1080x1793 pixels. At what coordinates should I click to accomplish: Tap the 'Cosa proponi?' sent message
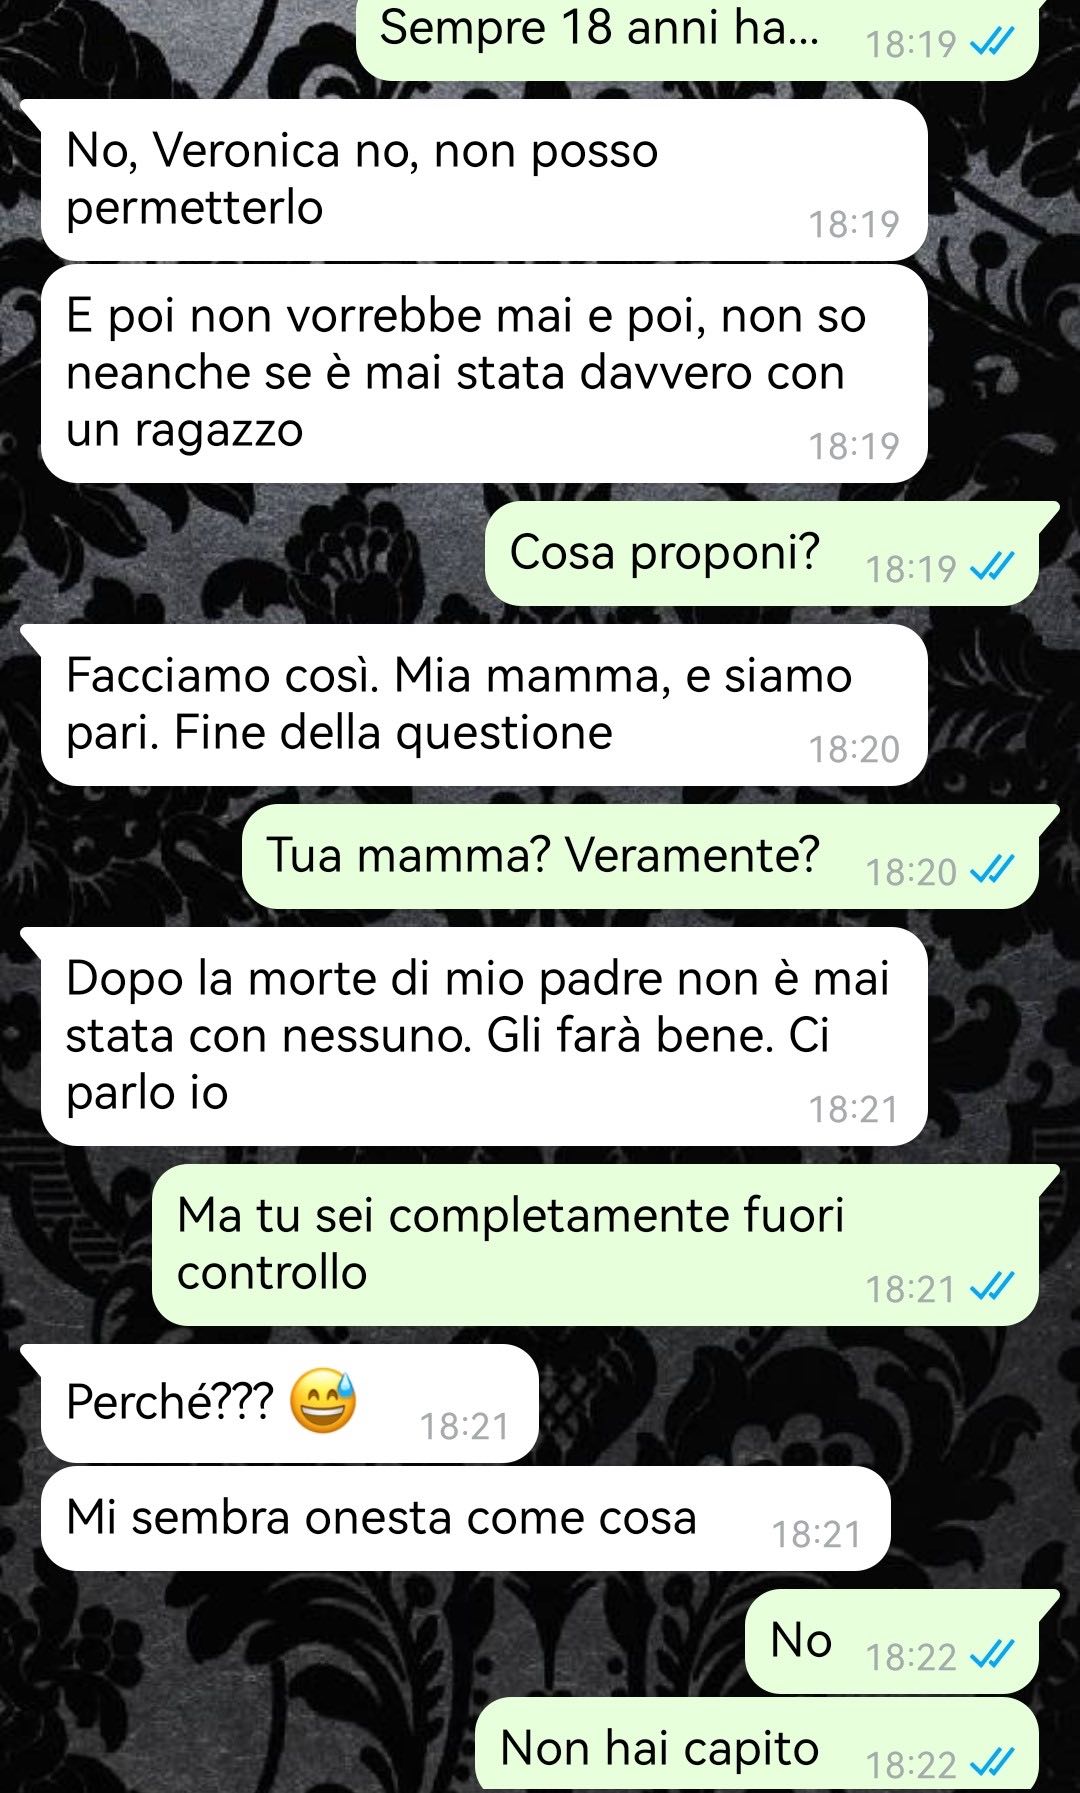pyautogui.click(x=762, y=553)
